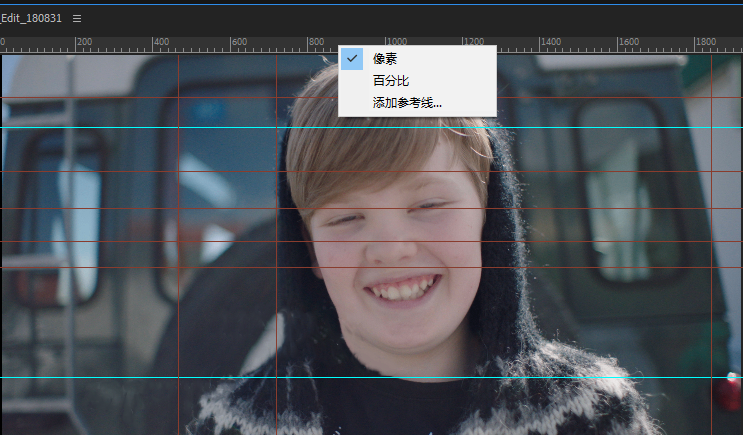
Task: Click the 200 mark on the ruler
Action: pos(83,43)
